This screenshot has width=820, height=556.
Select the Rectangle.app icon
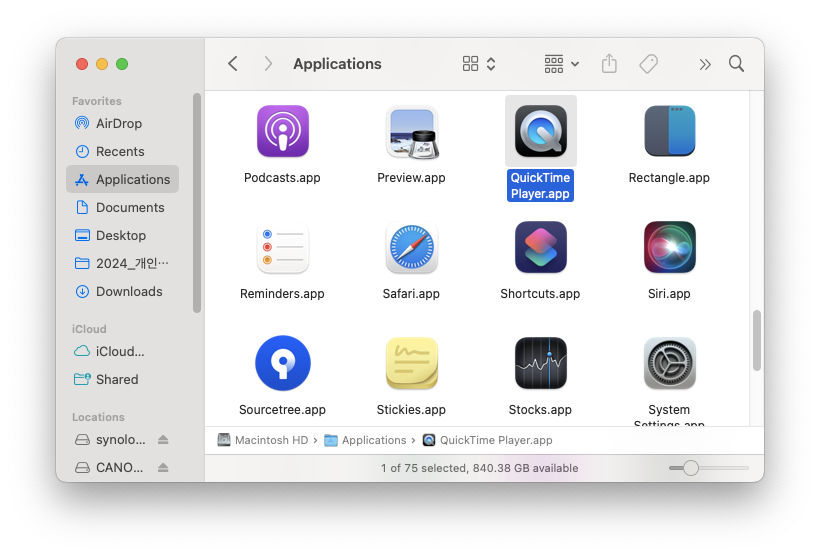669,131
